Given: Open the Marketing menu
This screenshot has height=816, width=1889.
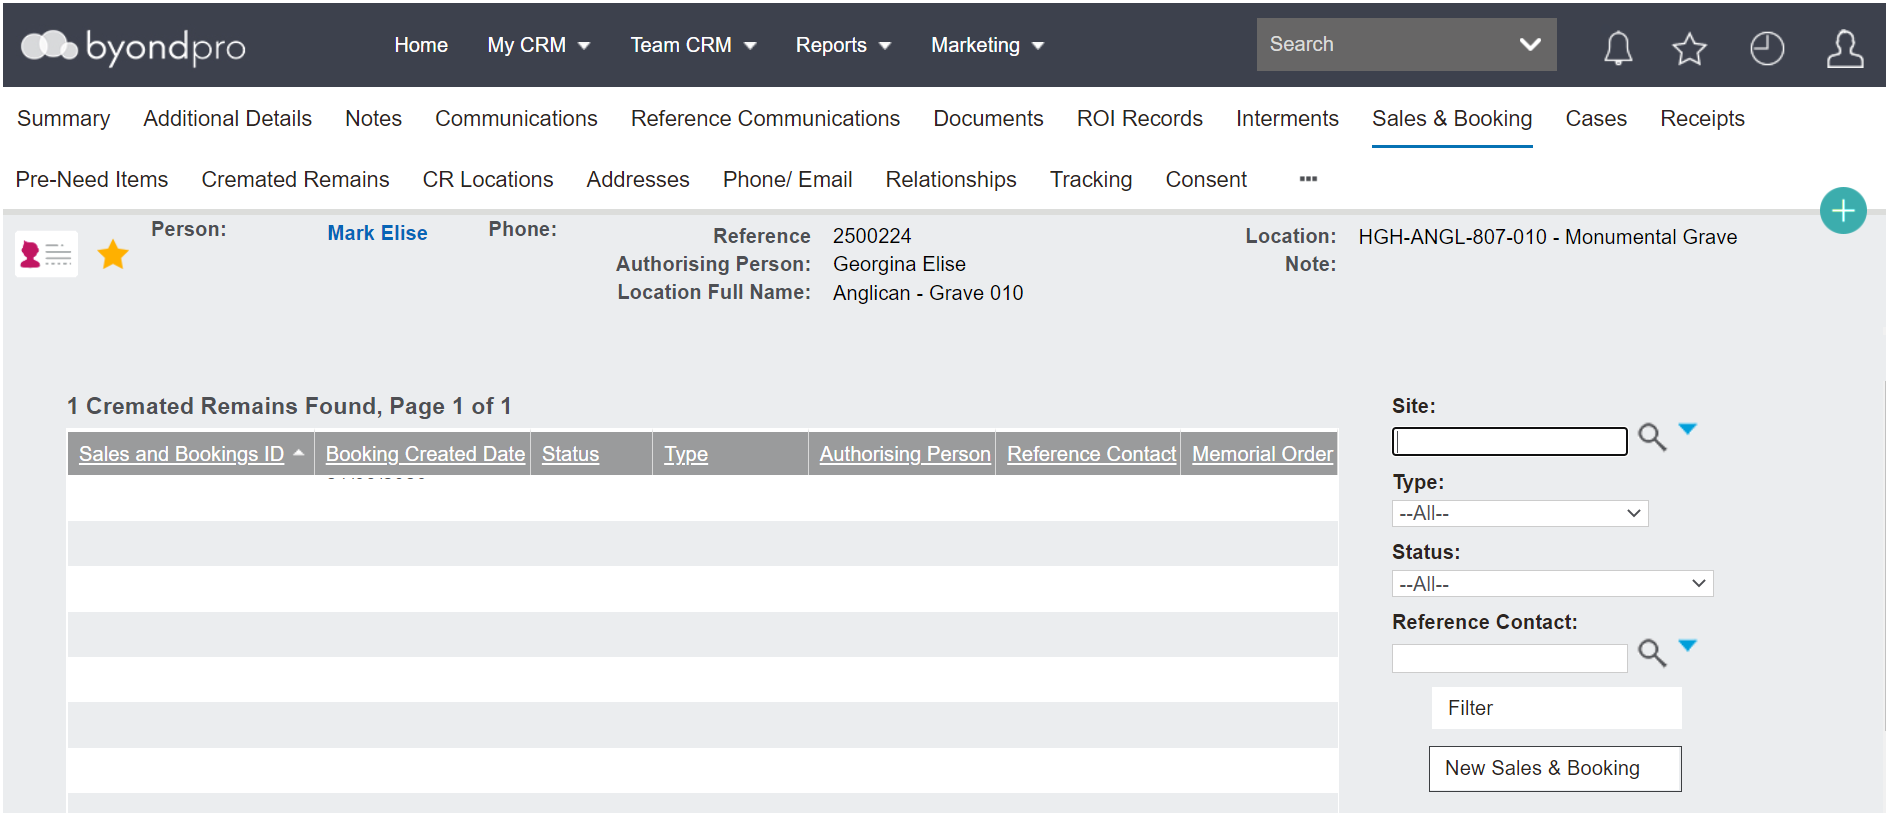Looking at the screenshot, I should [987, 45].
